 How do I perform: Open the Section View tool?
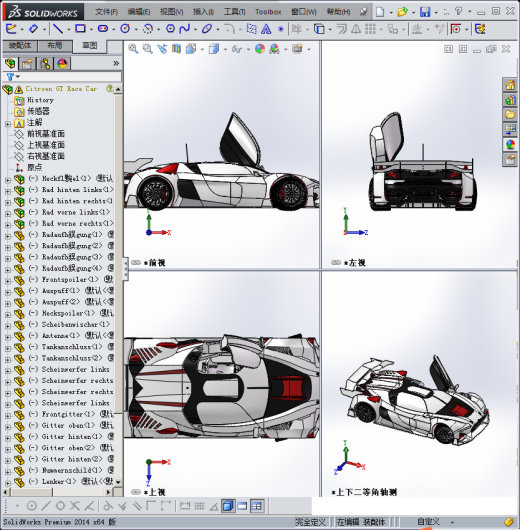point(176,49)
